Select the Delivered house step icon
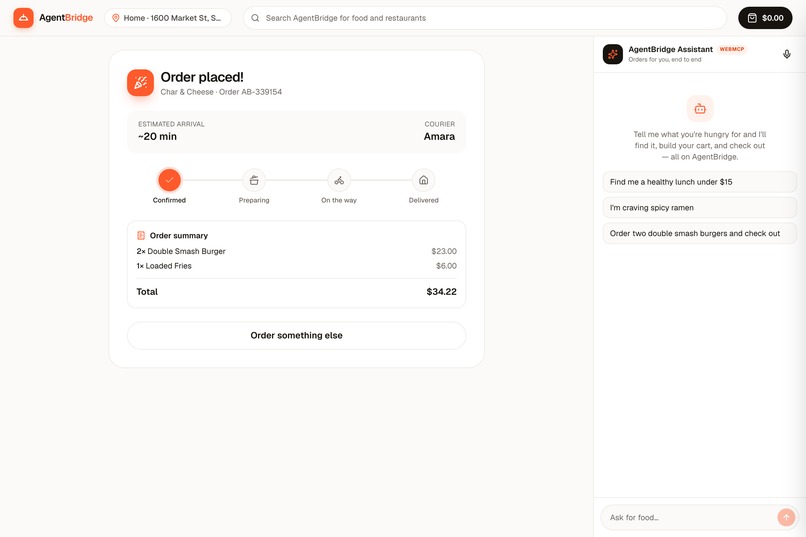 tap(424, 180)
